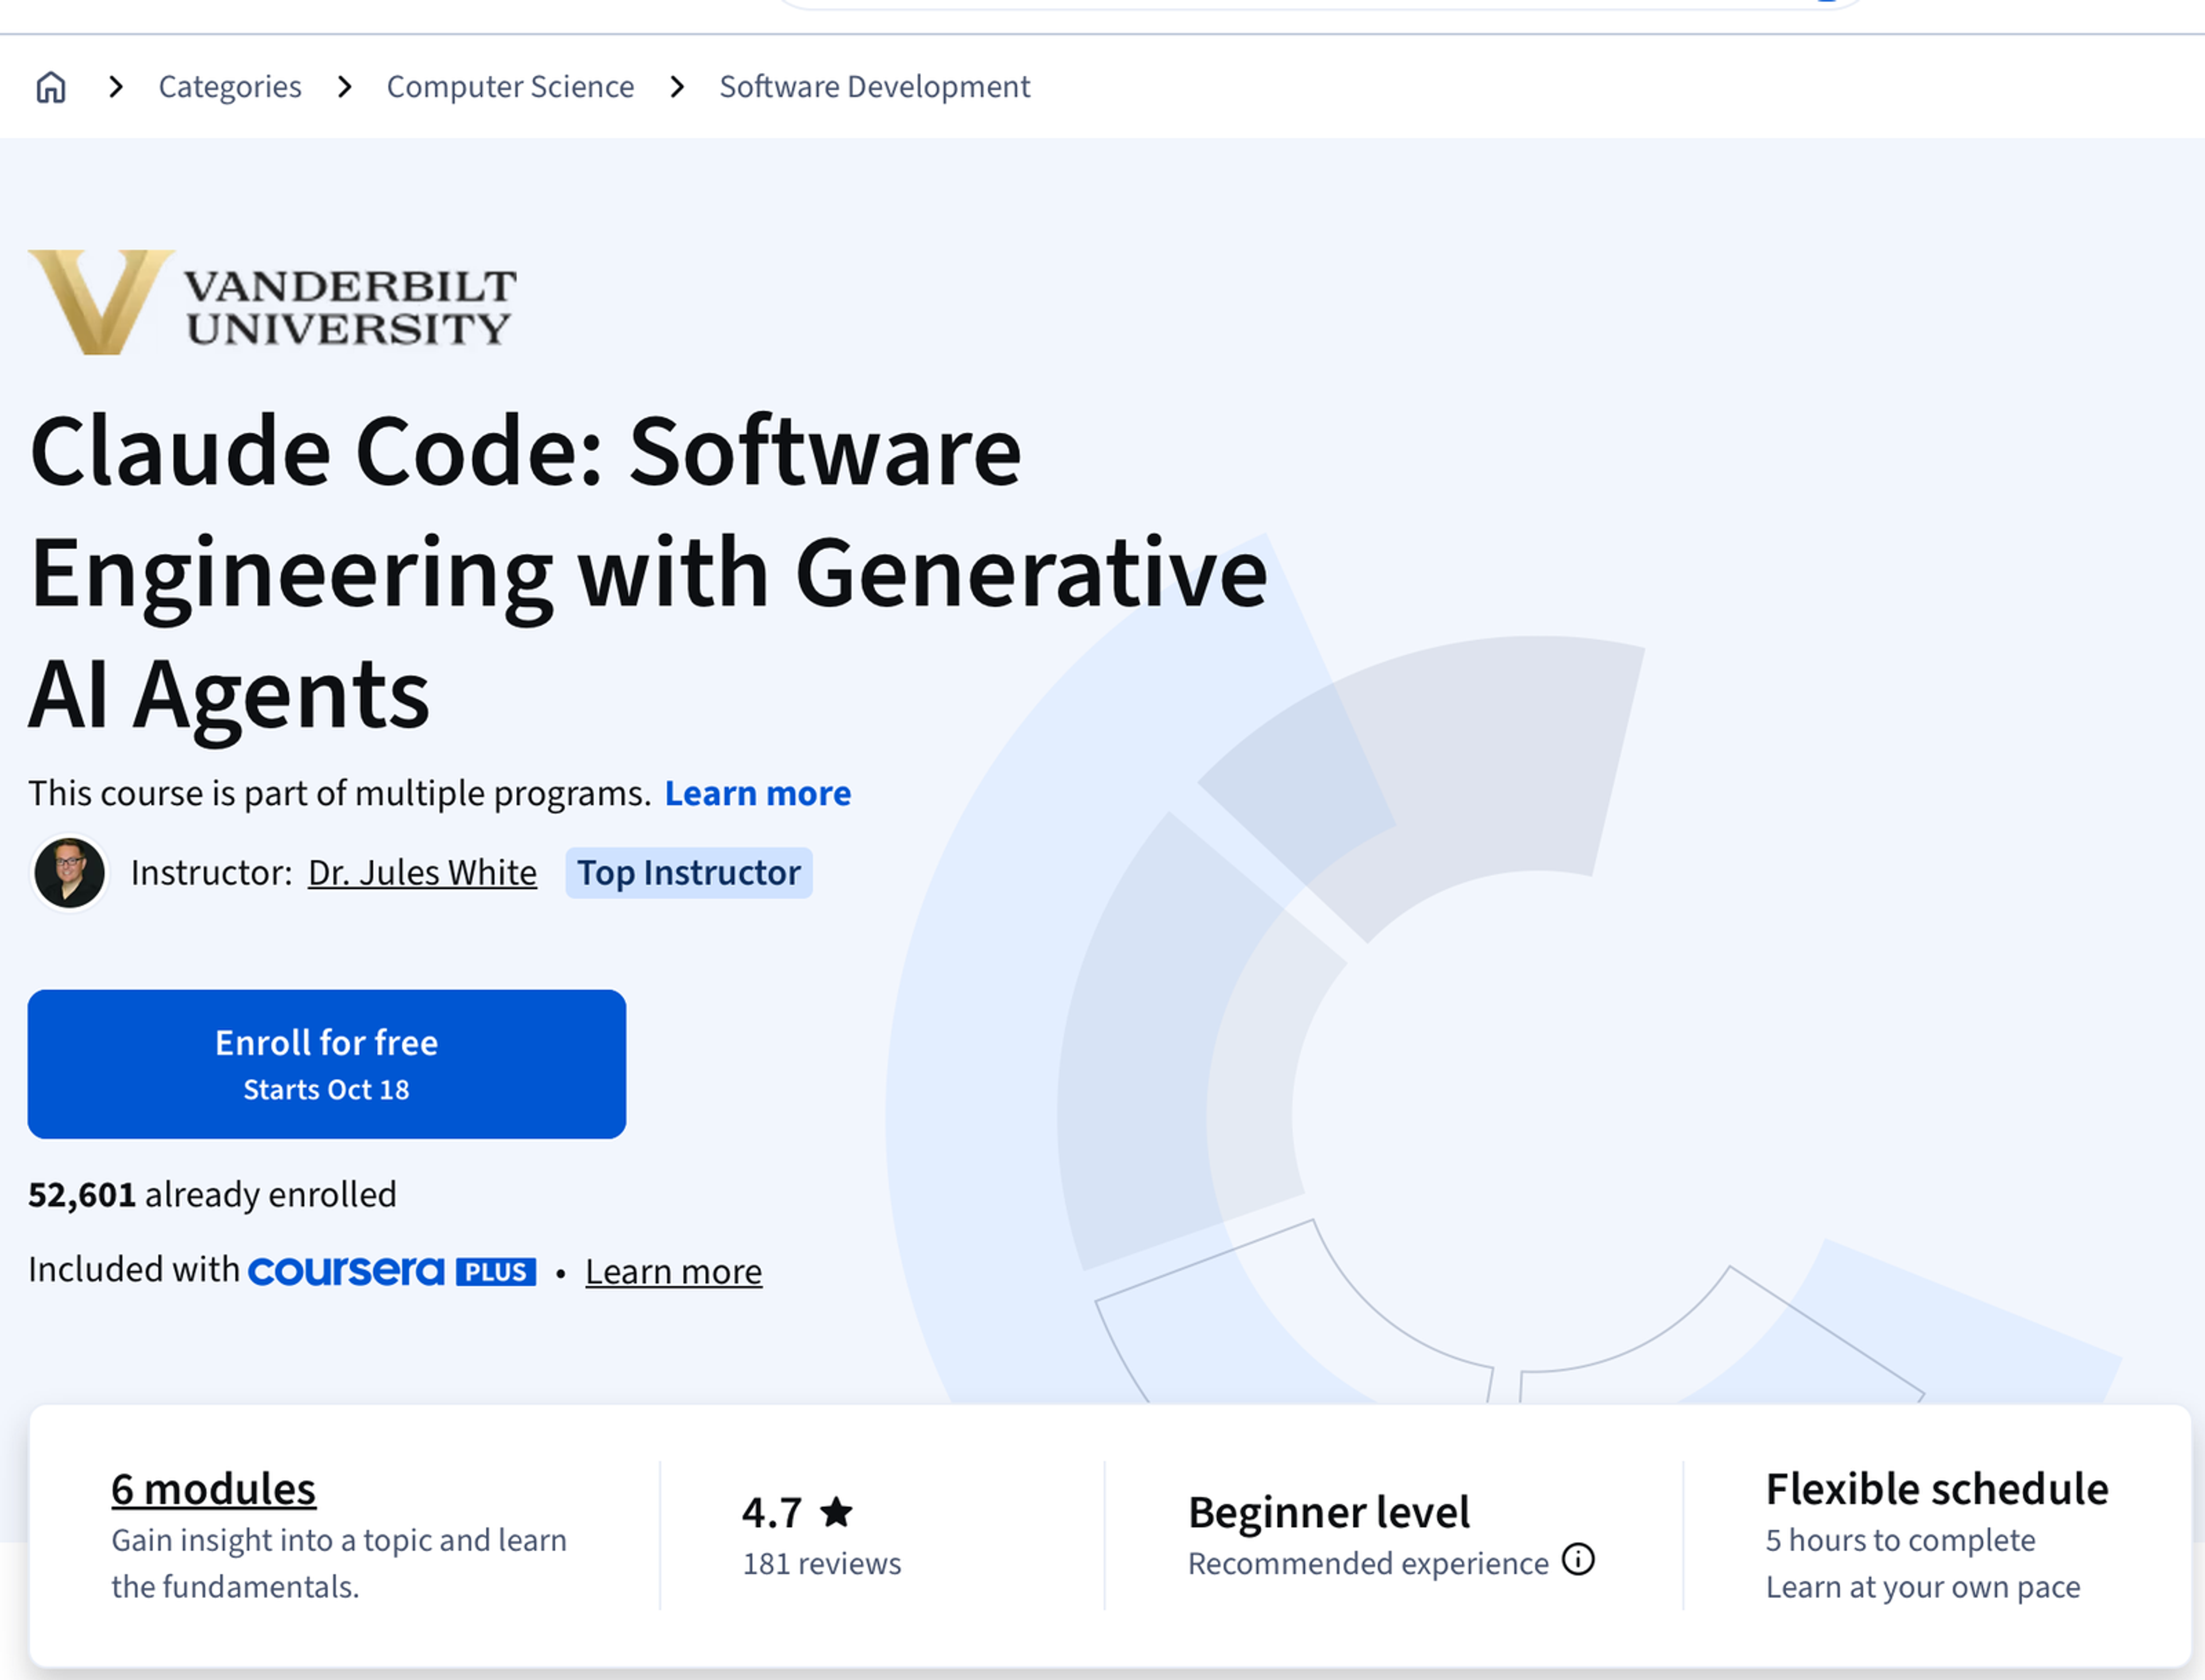The width and height of the screenshot is (2205, 1680).
Task: Click the Flexible schedule heading
Action: pos(1937,1489)
